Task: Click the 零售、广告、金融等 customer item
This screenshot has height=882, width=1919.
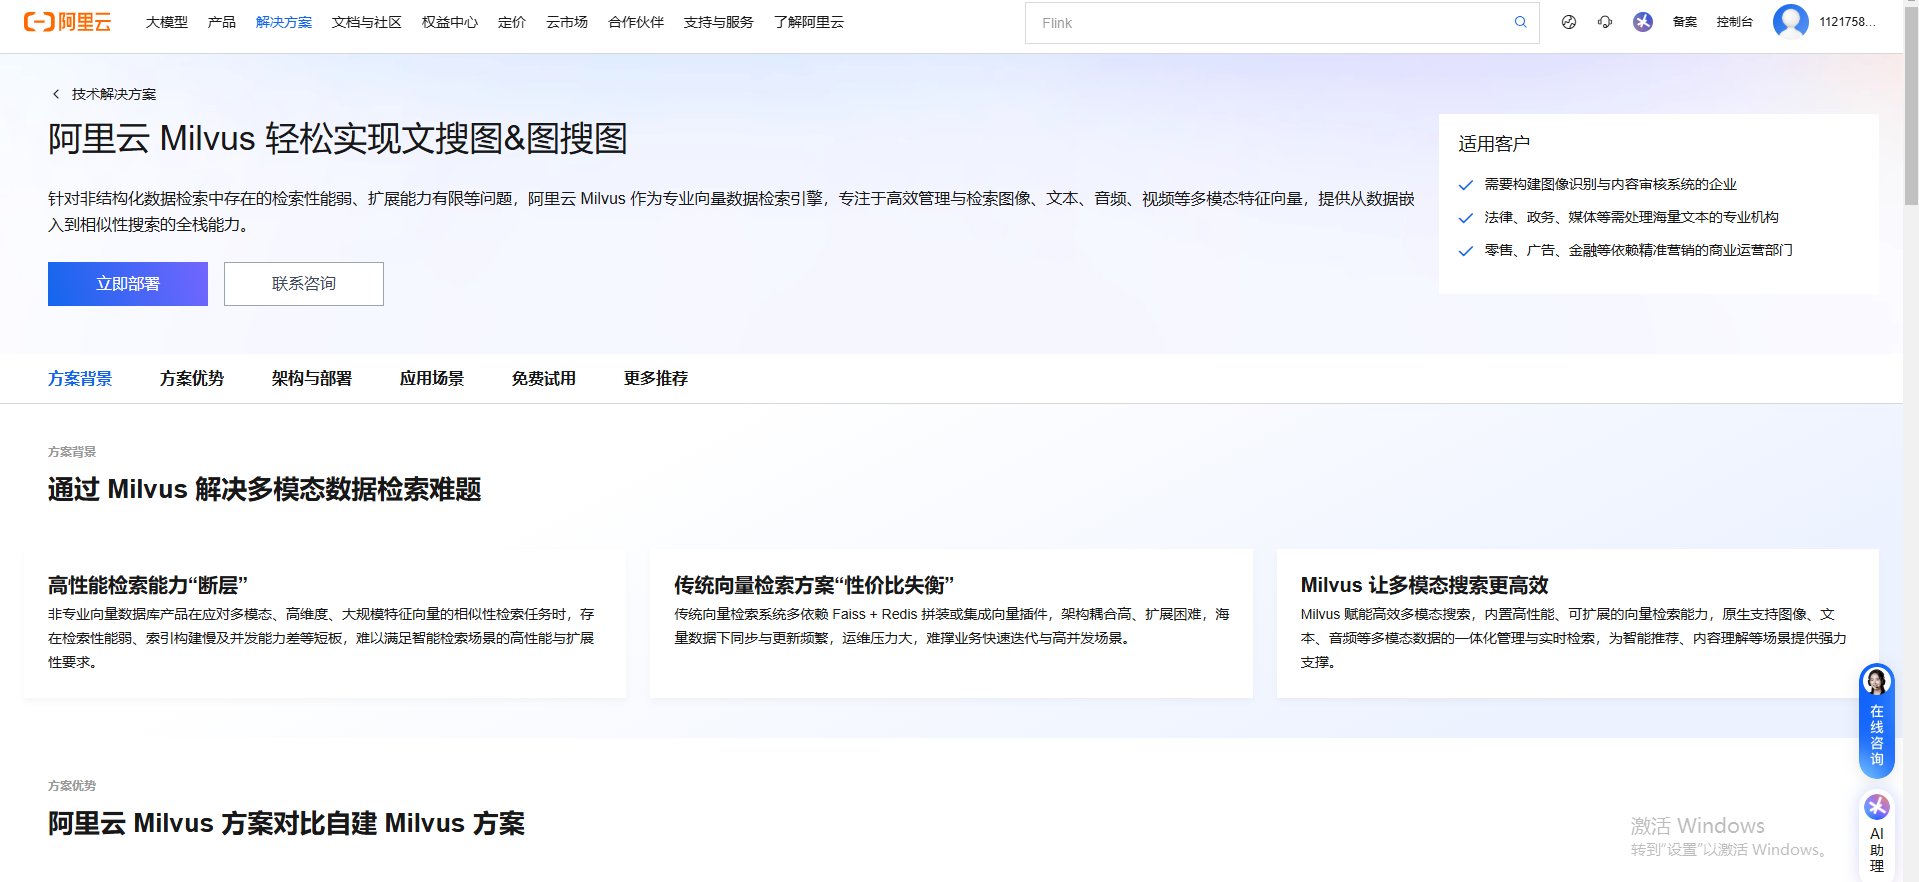Action: 1638,250
